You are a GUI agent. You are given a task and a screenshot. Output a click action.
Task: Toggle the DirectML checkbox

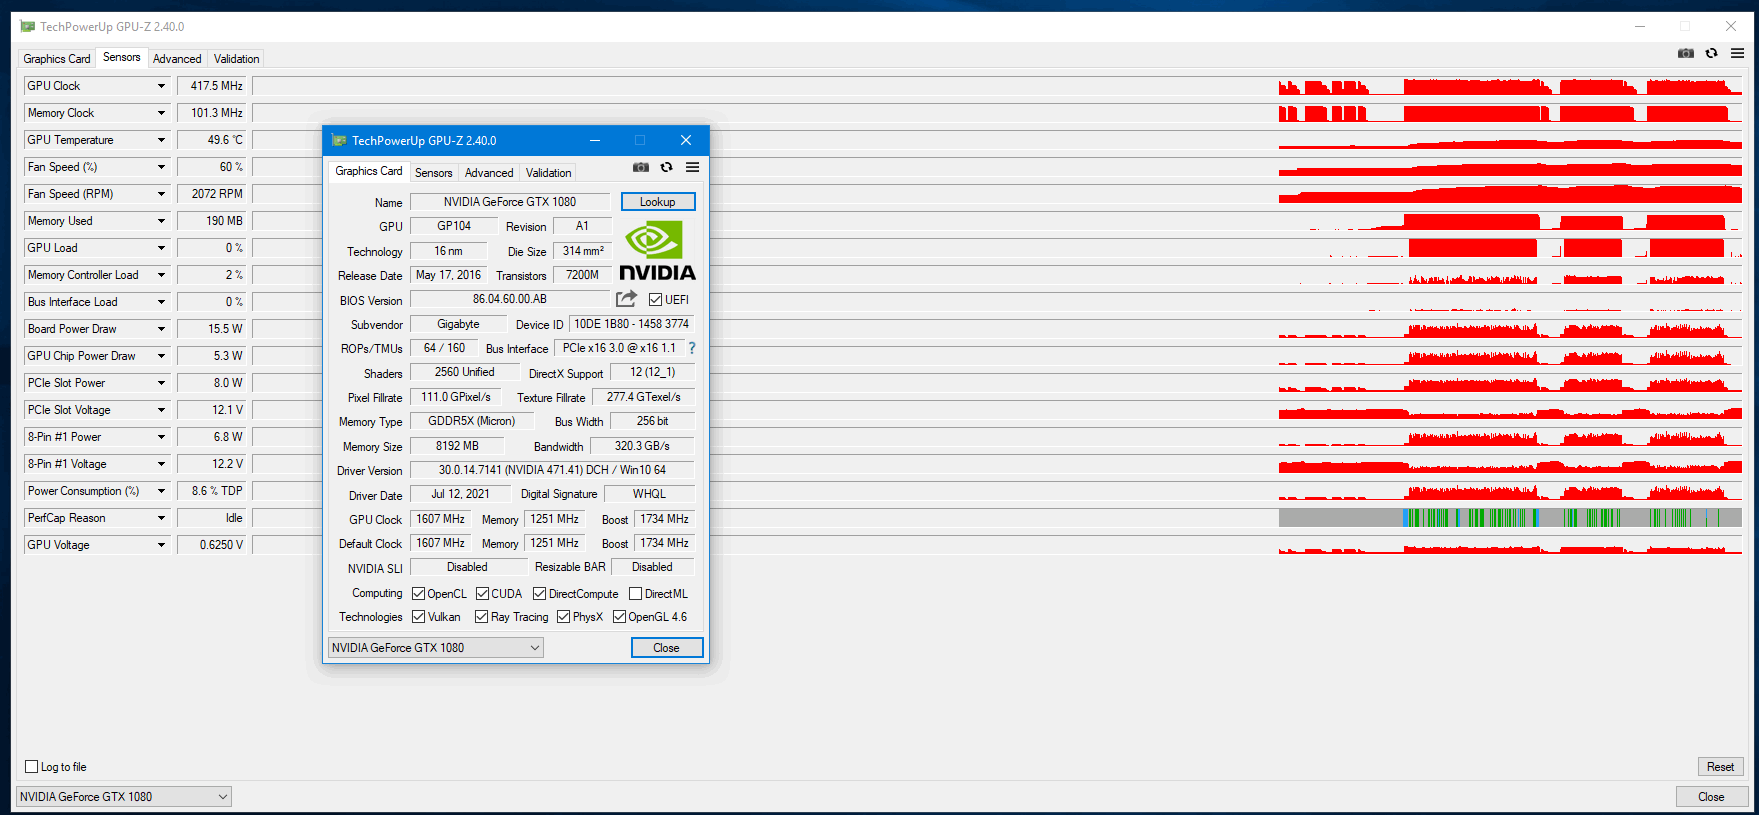[635, 594]
